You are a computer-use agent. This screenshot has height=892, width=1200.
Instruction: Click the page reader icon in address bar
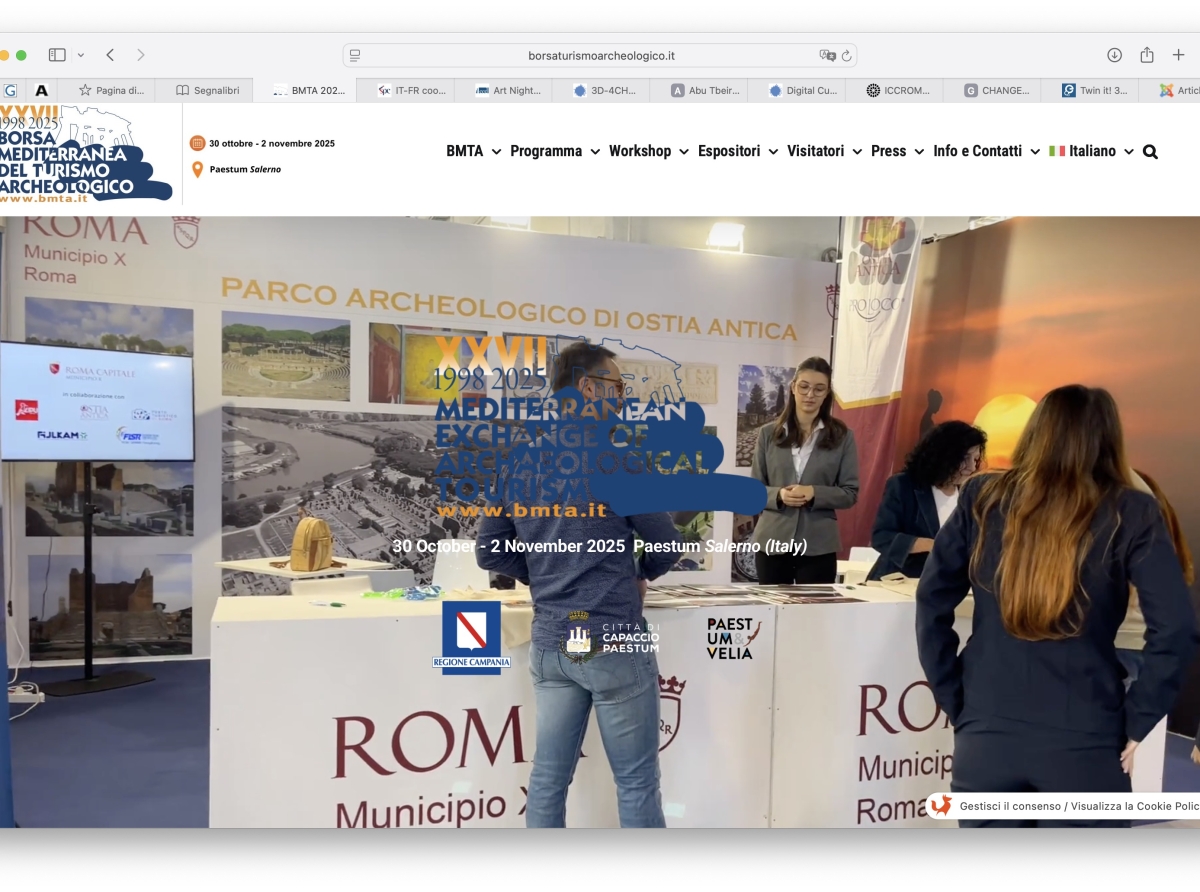[x=355, y=56]
